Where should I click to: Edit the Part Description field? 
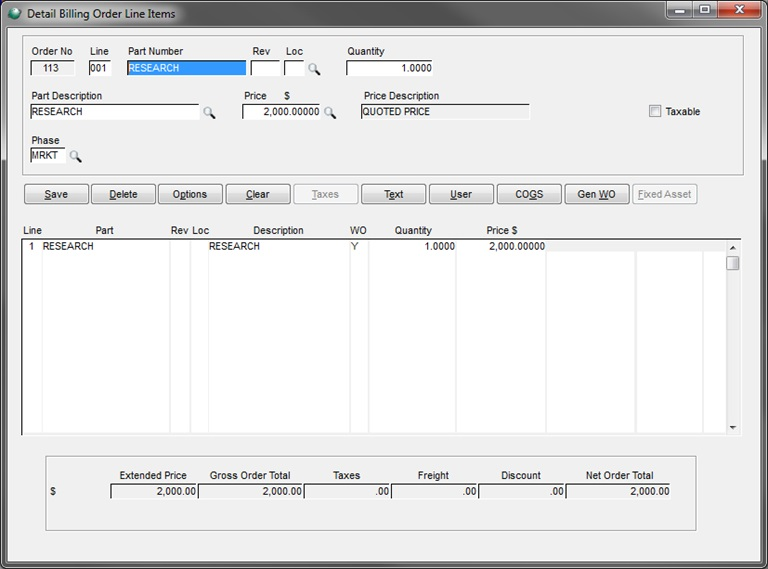115,112
